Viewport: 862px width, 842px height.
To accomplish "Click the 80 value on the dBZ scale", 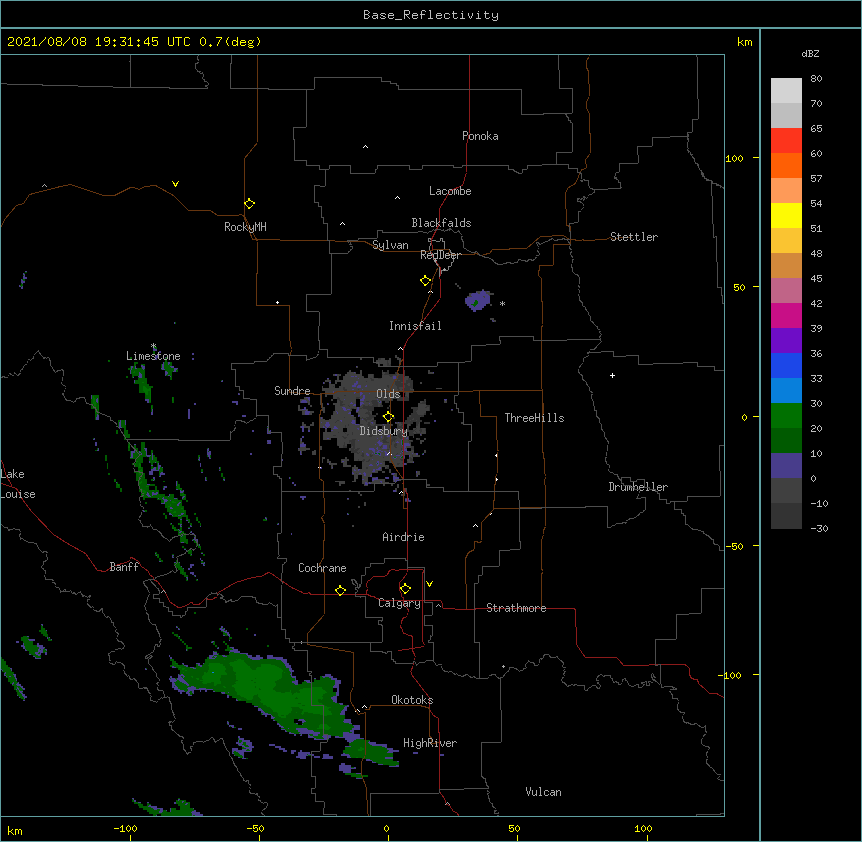I will [x=816, y=79].
